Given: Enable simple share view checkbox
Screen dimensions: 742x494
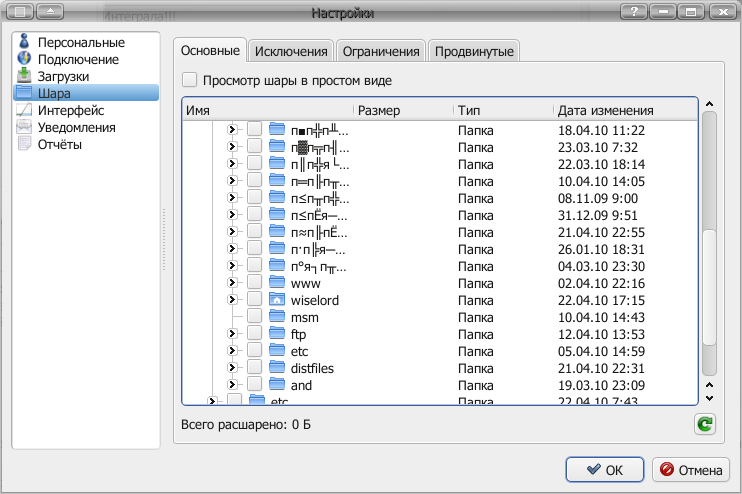Looking at the screenshot, I should (x=190, y=81).
